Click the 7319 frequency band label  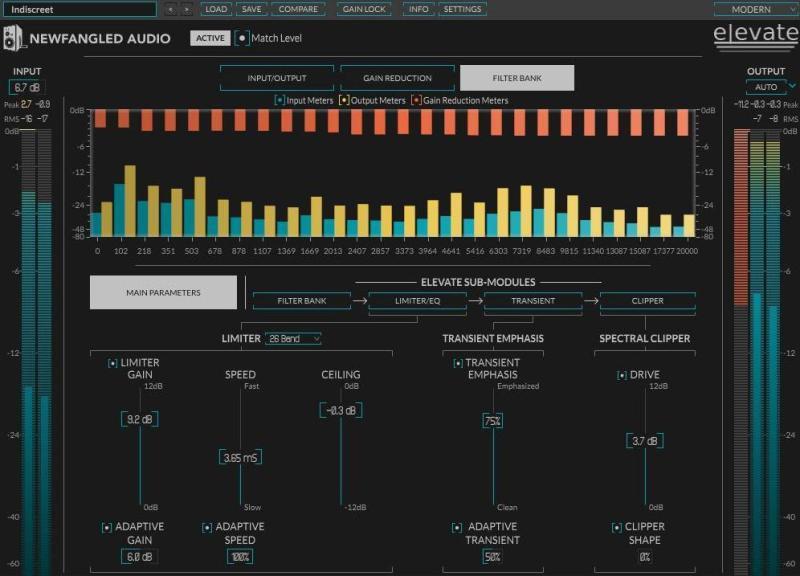(x=522, y=251)
